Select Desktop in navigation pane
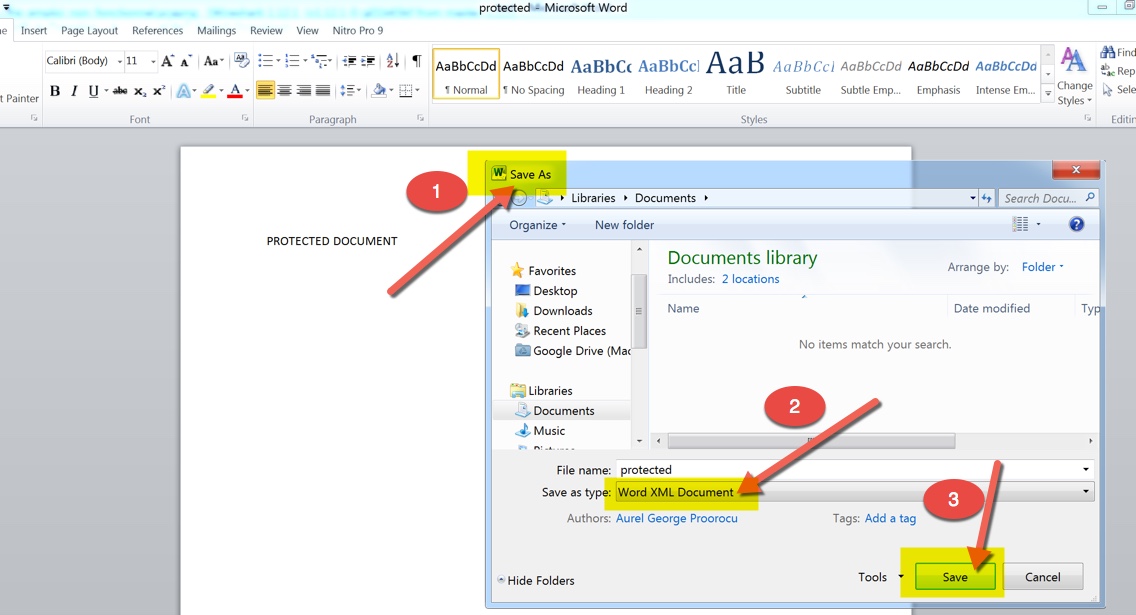Screen dimensions: 1136x615 546,290
